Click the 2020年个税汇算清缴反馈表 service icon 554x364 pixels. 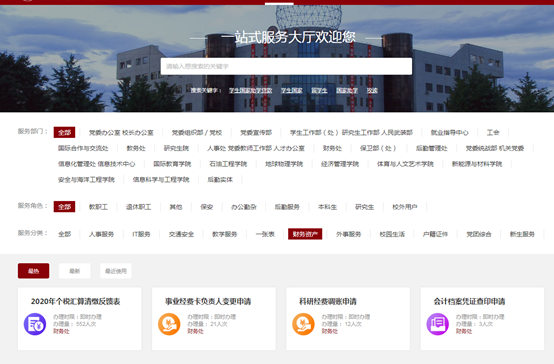click(35, 324)
